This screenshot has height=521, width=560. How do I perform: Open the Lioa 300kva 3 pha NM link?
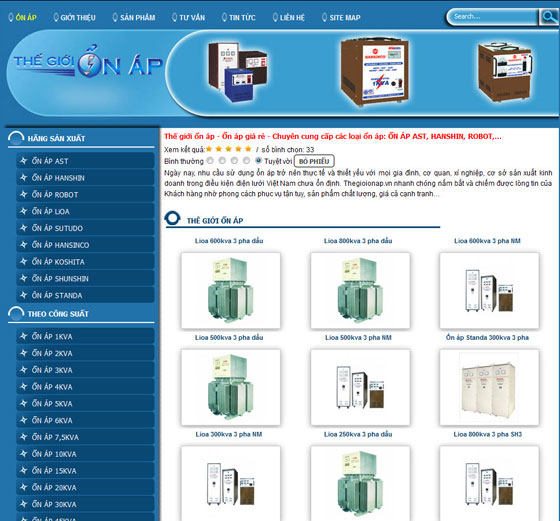(229, 434)
